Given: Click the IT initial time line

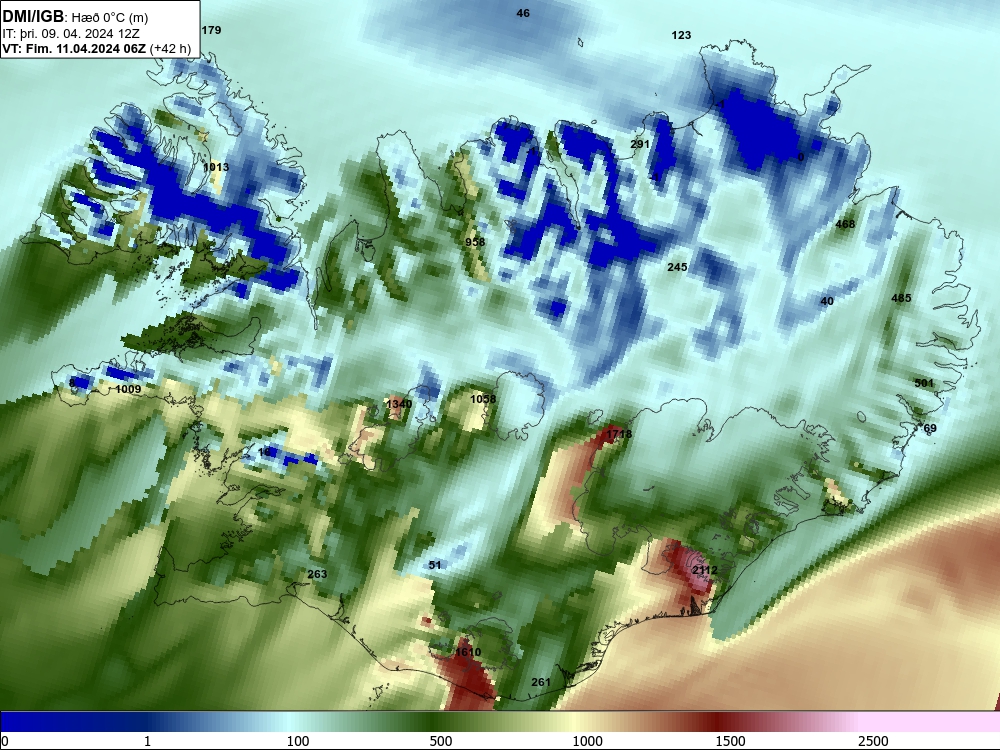Looking at the screenshot, I should click(71, 34).
